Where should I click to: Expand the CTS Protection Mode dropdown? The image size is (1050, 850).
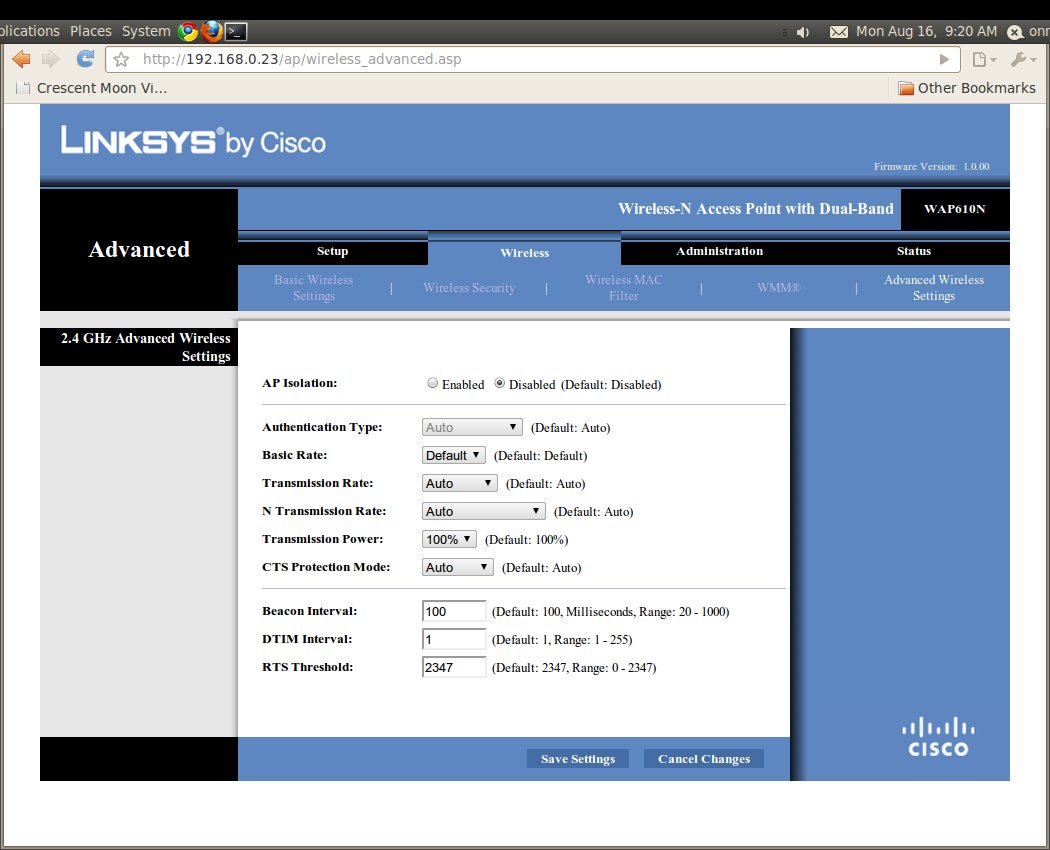tap(458, 567)
